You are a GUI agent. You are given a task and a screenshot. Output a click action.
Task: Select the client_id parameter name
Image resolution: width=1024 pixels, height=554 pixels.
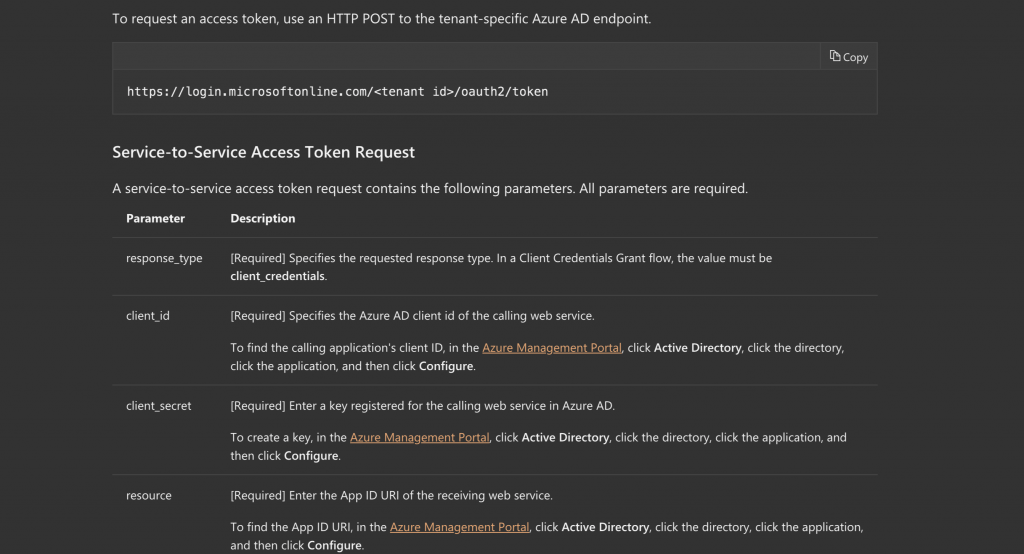[148, 316]
